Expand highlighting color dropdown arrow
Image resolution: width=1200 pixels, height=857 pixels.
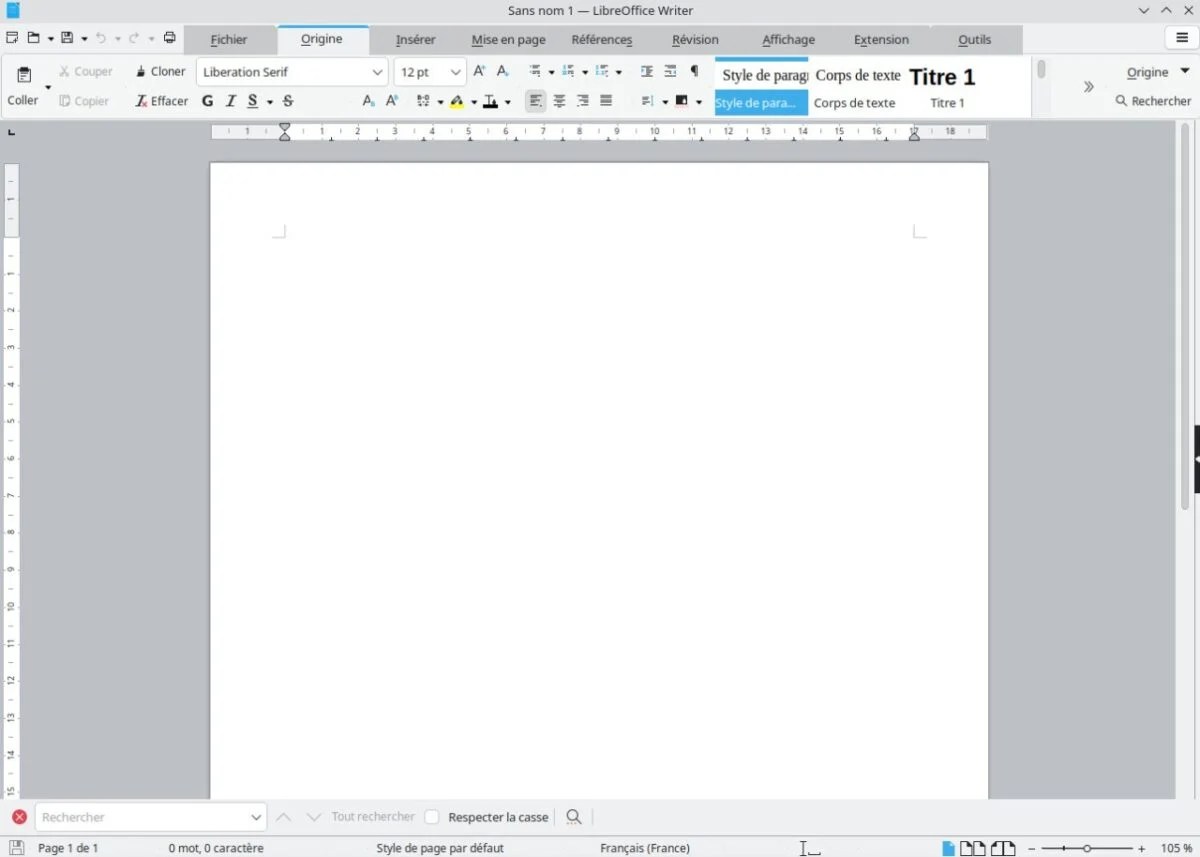pos(474,102)
